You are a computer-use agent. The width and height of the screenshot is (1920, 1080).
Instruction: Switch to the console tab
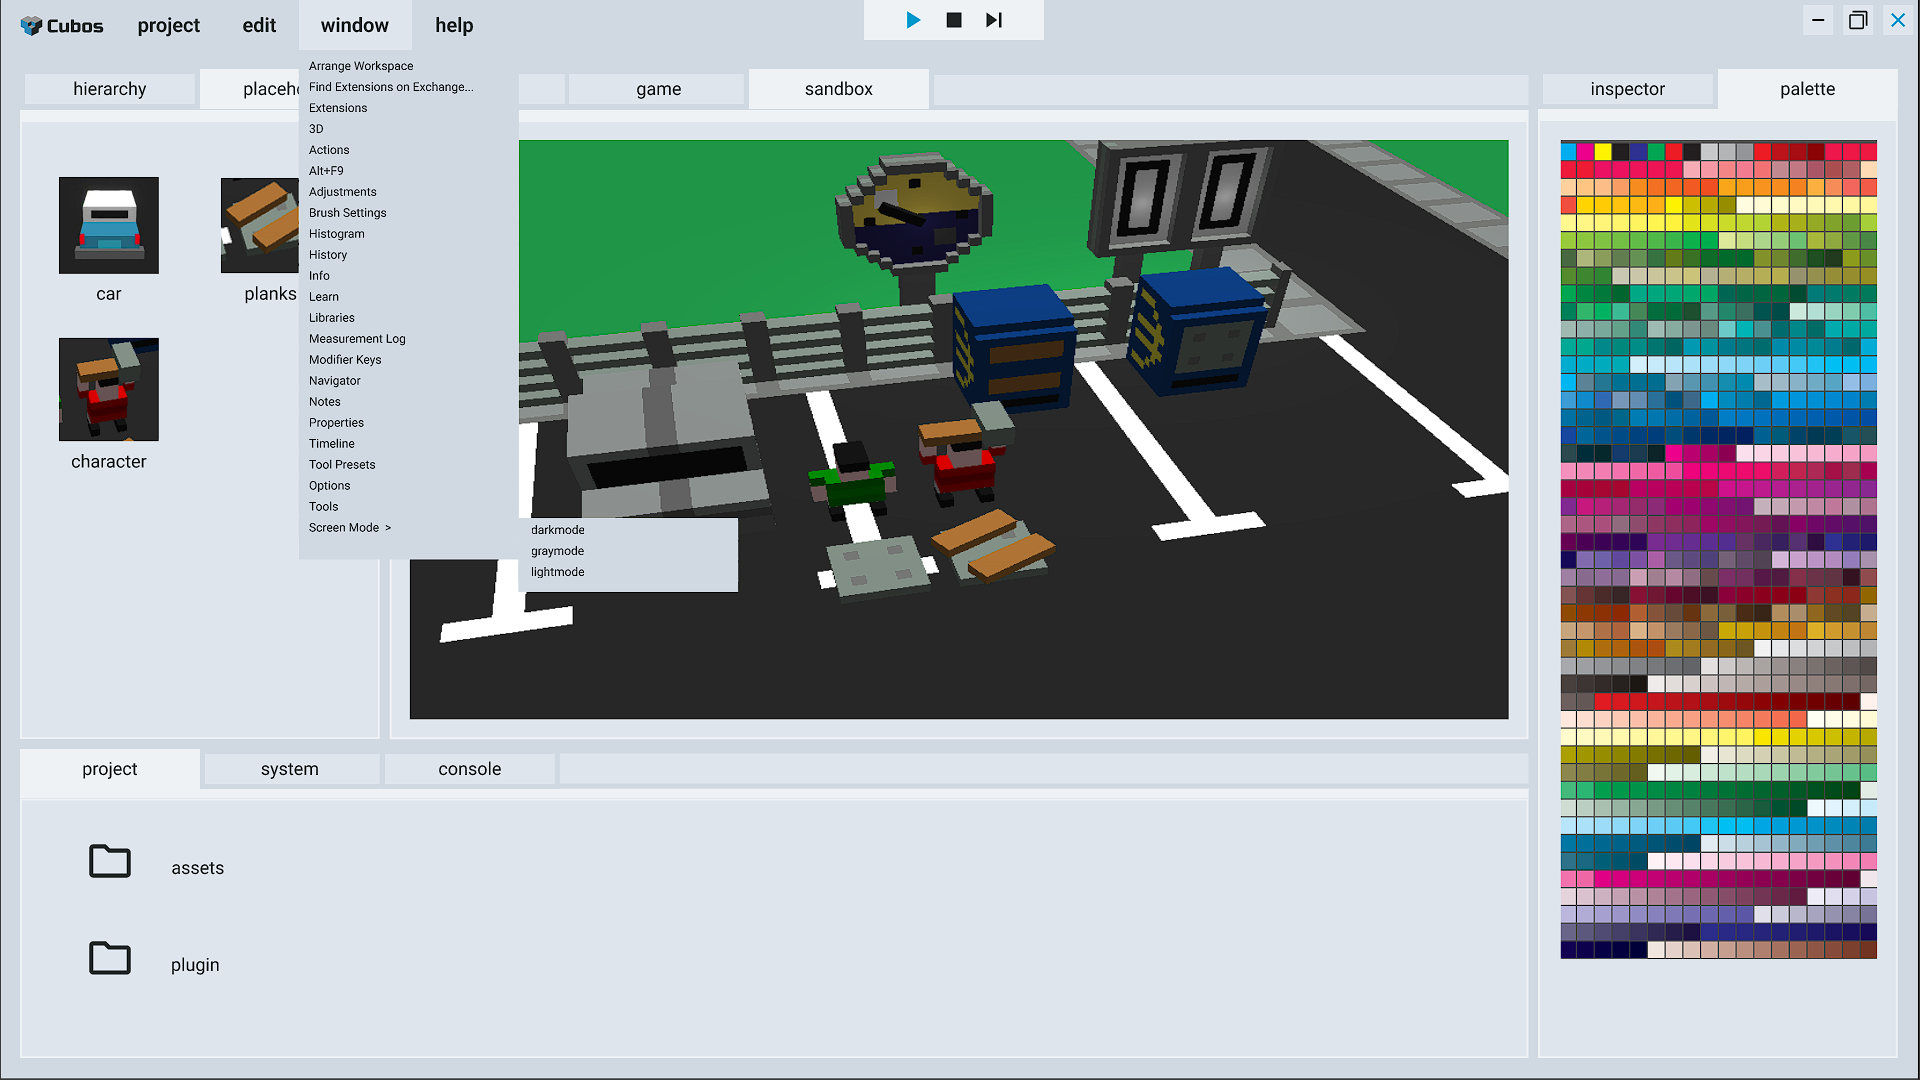click(x=470, y=769)
